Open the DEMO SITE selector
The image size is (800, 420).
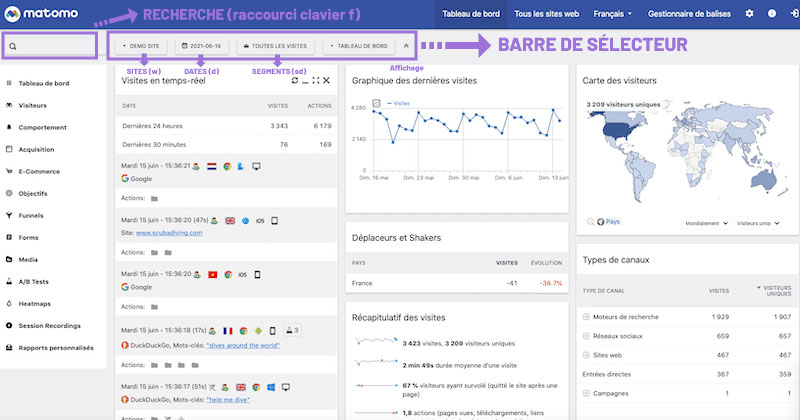pos(141,46)
